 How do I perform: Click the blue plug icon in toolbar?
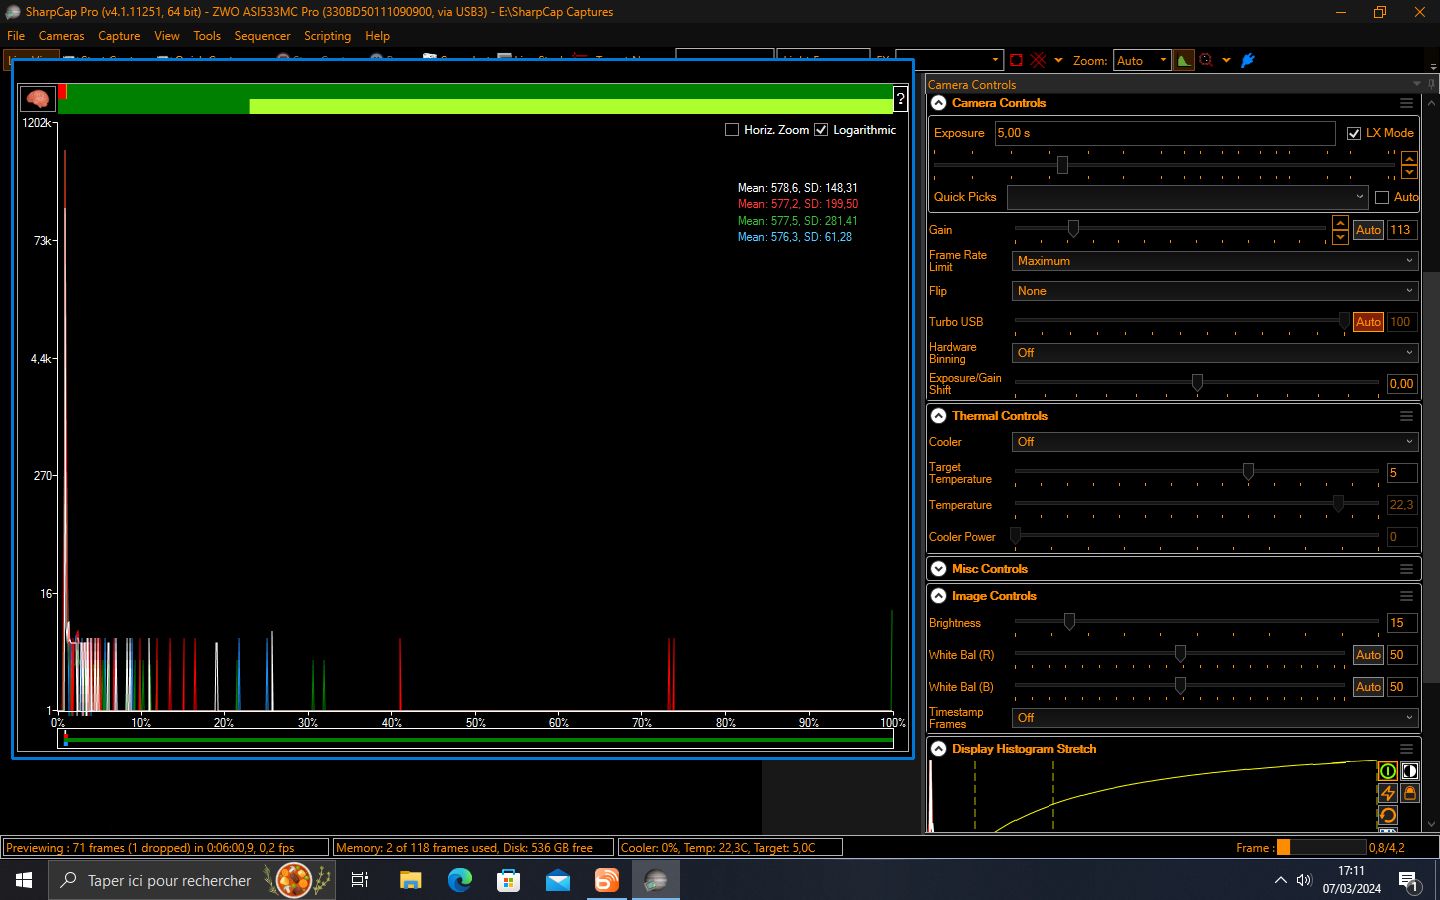coord(1247,60)
